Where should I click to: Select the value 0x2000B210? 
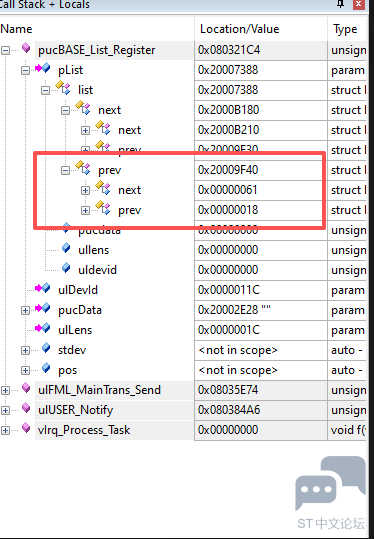pyautogui.click(x=229, y=130)
